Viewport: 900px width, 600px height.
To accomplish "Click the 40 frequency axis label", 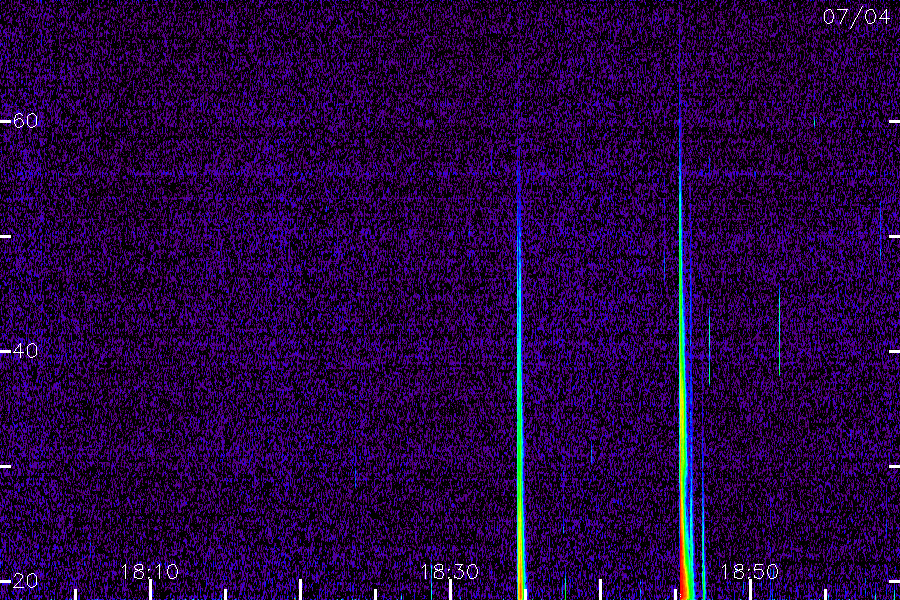I will point(25,350).
